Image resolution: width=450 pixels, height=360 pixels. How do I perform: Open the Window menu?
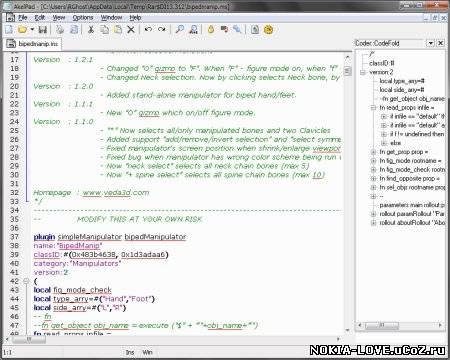coord(111,17)
